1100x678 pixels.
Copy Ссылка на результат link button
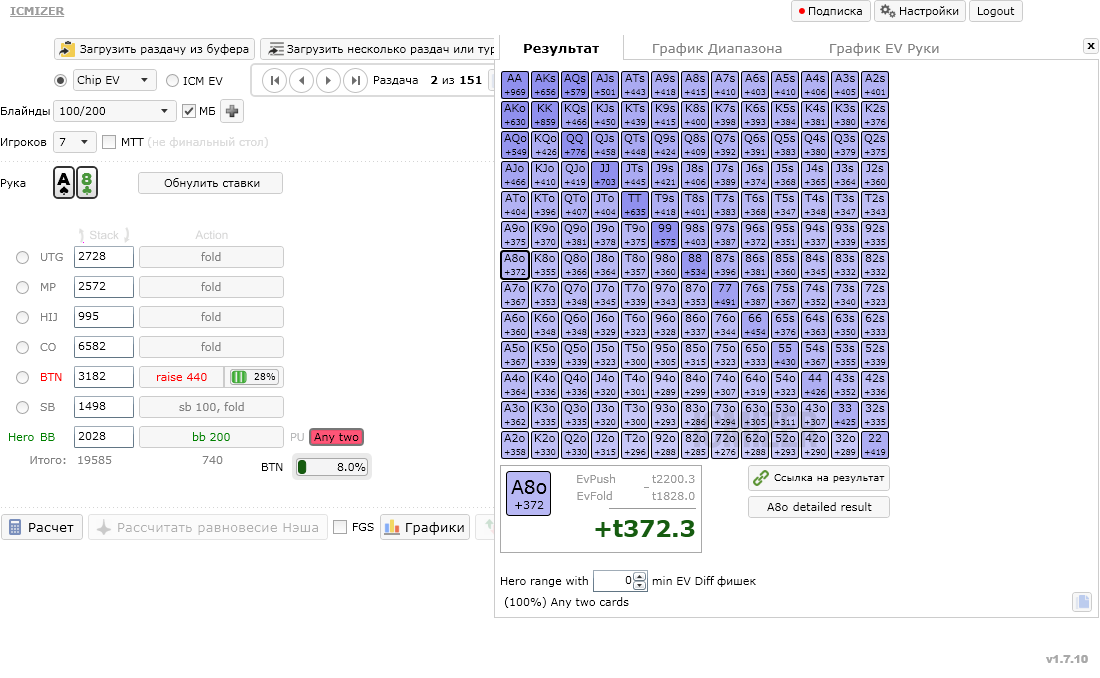pyautogui.click(x=819, y=478)
